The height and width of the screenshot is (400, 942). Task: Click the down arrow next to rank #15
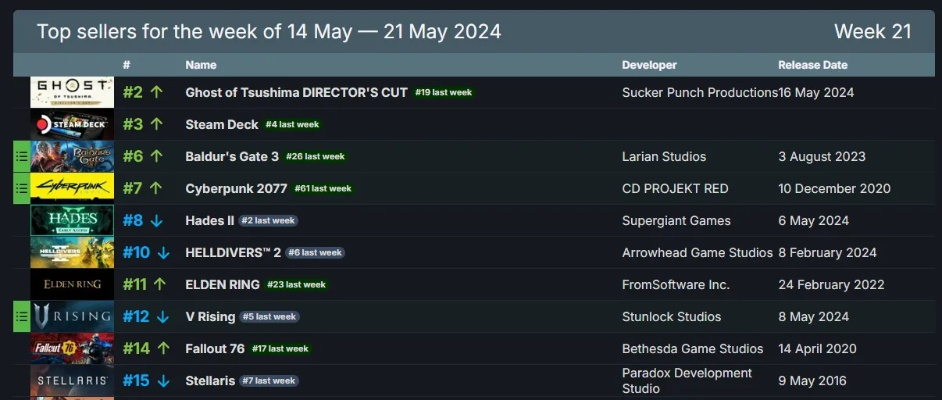[x=164, y=381]
